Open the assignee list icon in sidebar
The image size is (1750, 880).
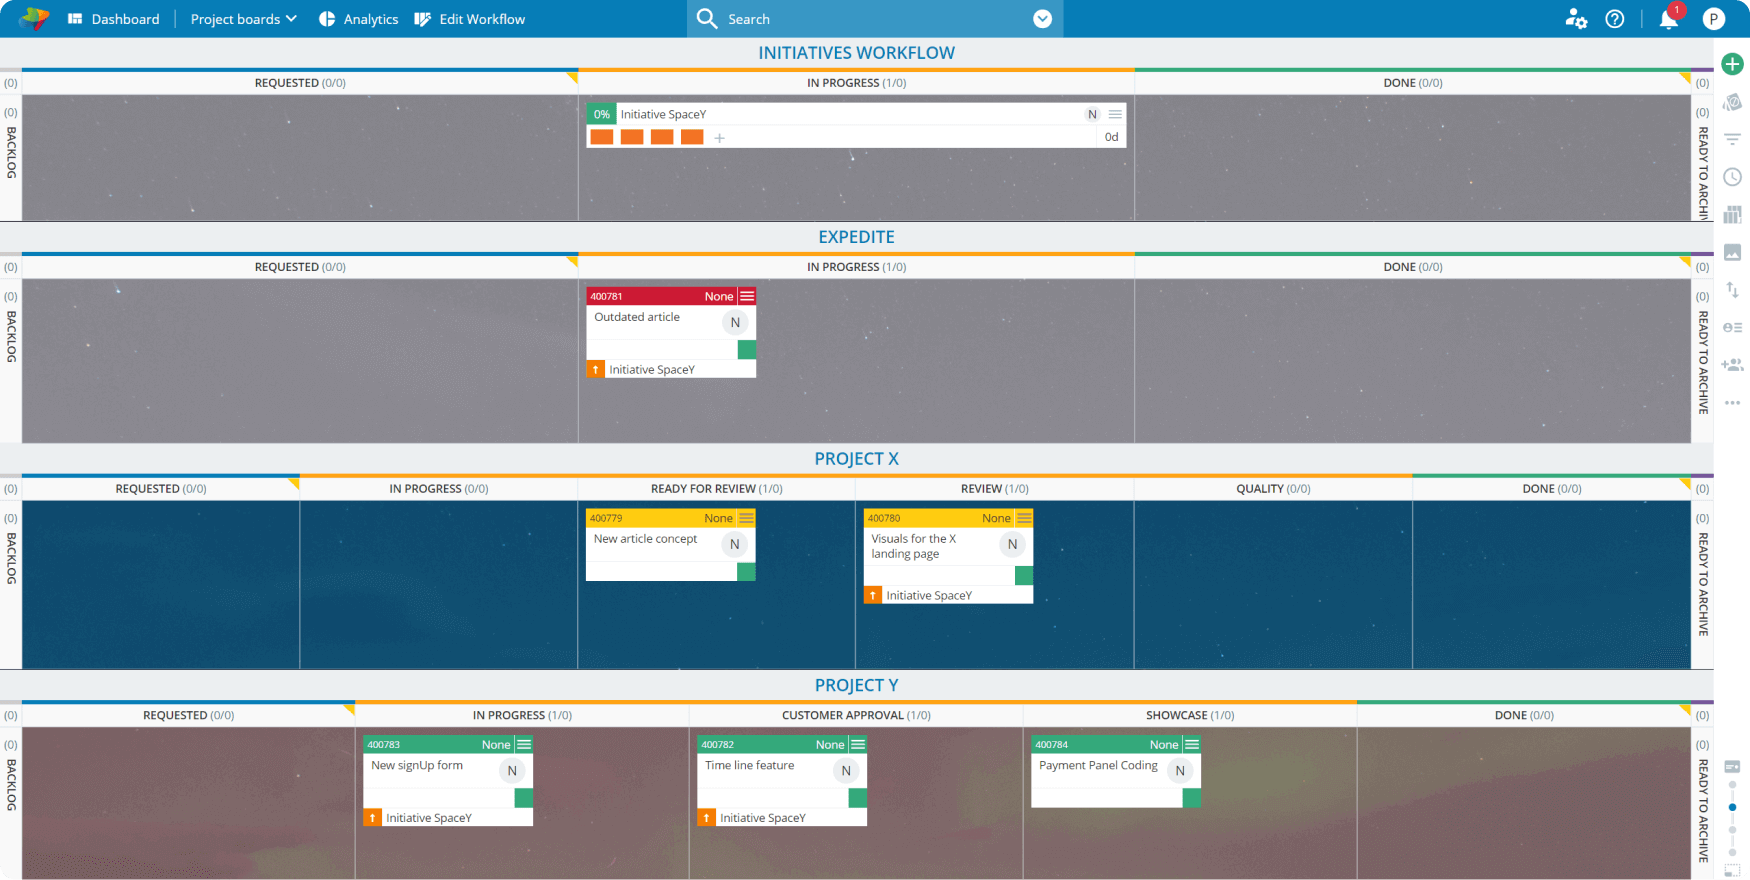(1732, 327)
